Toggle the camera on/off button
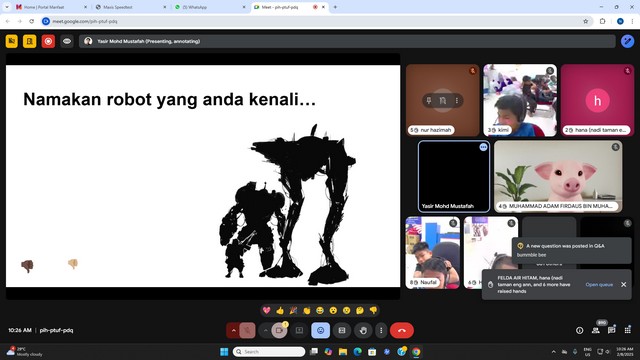The height and width of the screenshot is (360, 640). 279,330
